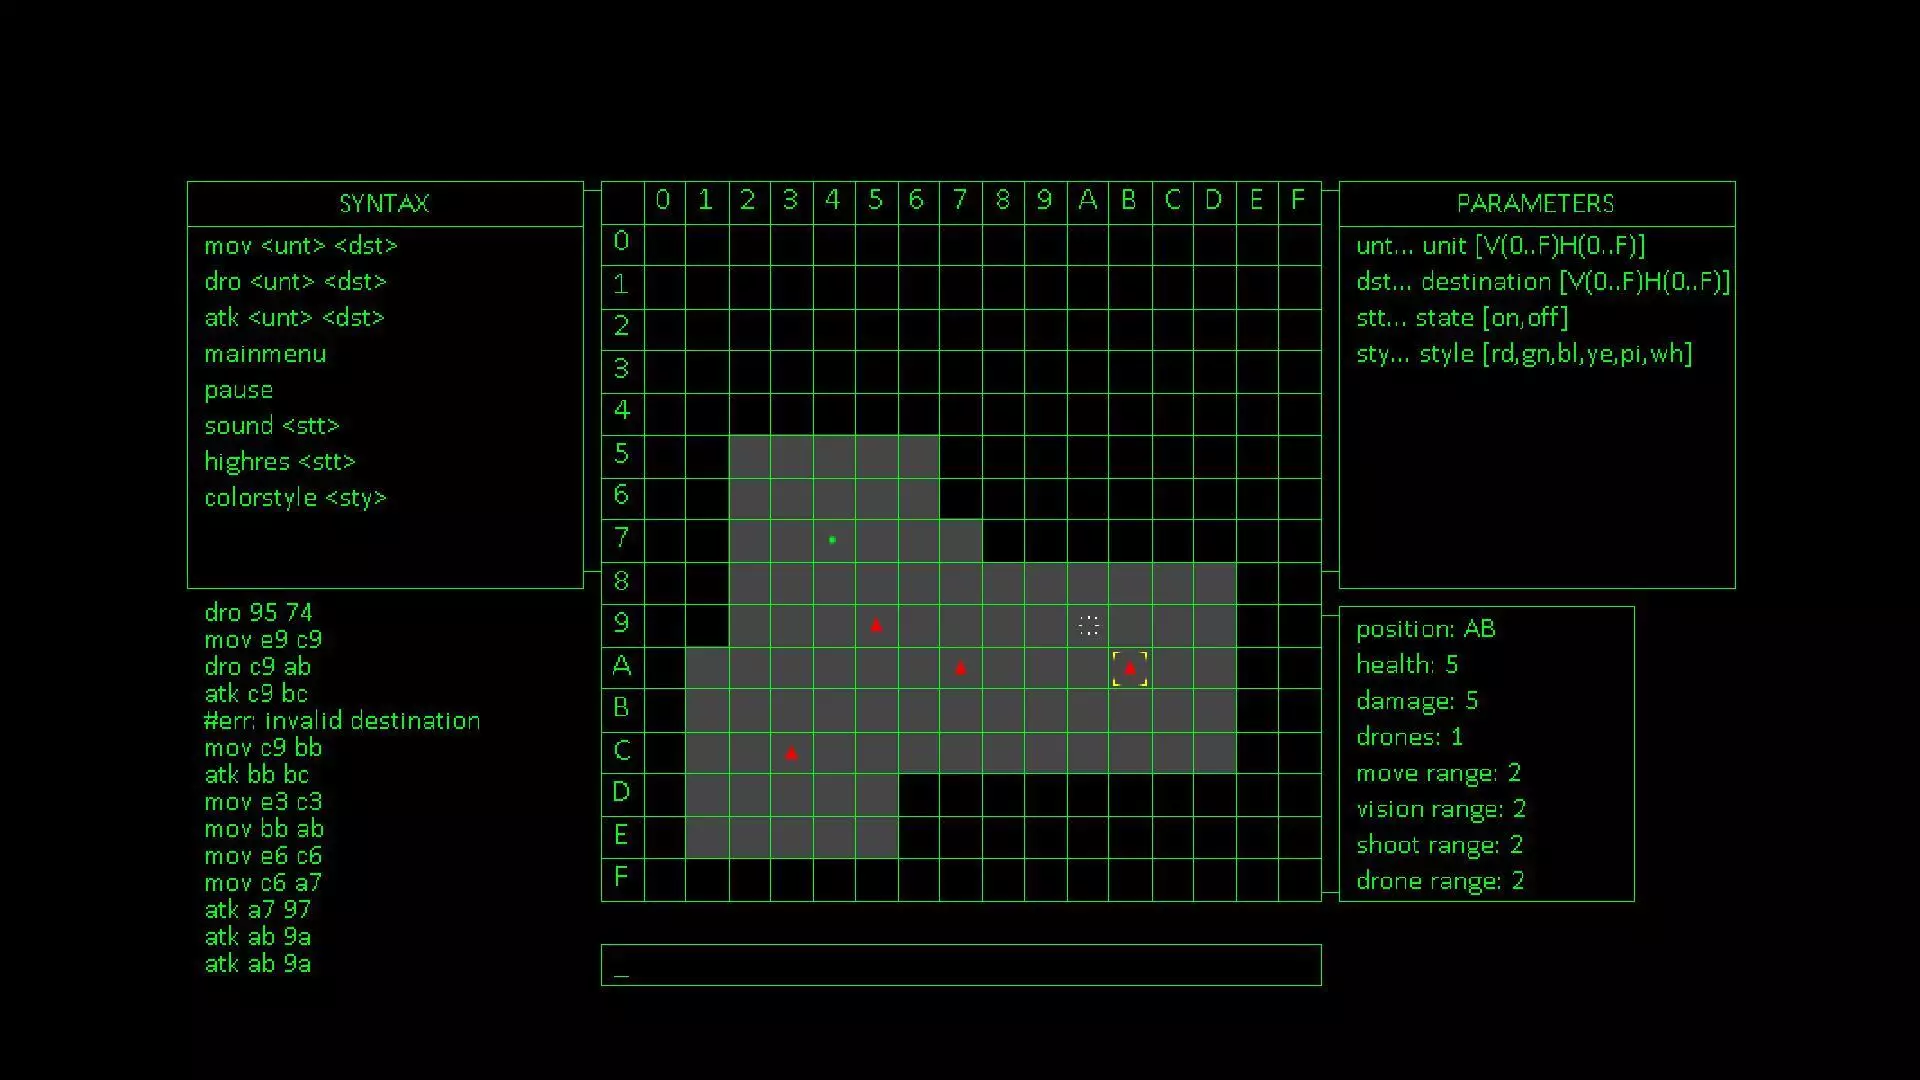The width and height of the screenshot is (1920, 1080).
Task: Click row header 0 on the left of the grid
Action: click(x=621, y=241)
